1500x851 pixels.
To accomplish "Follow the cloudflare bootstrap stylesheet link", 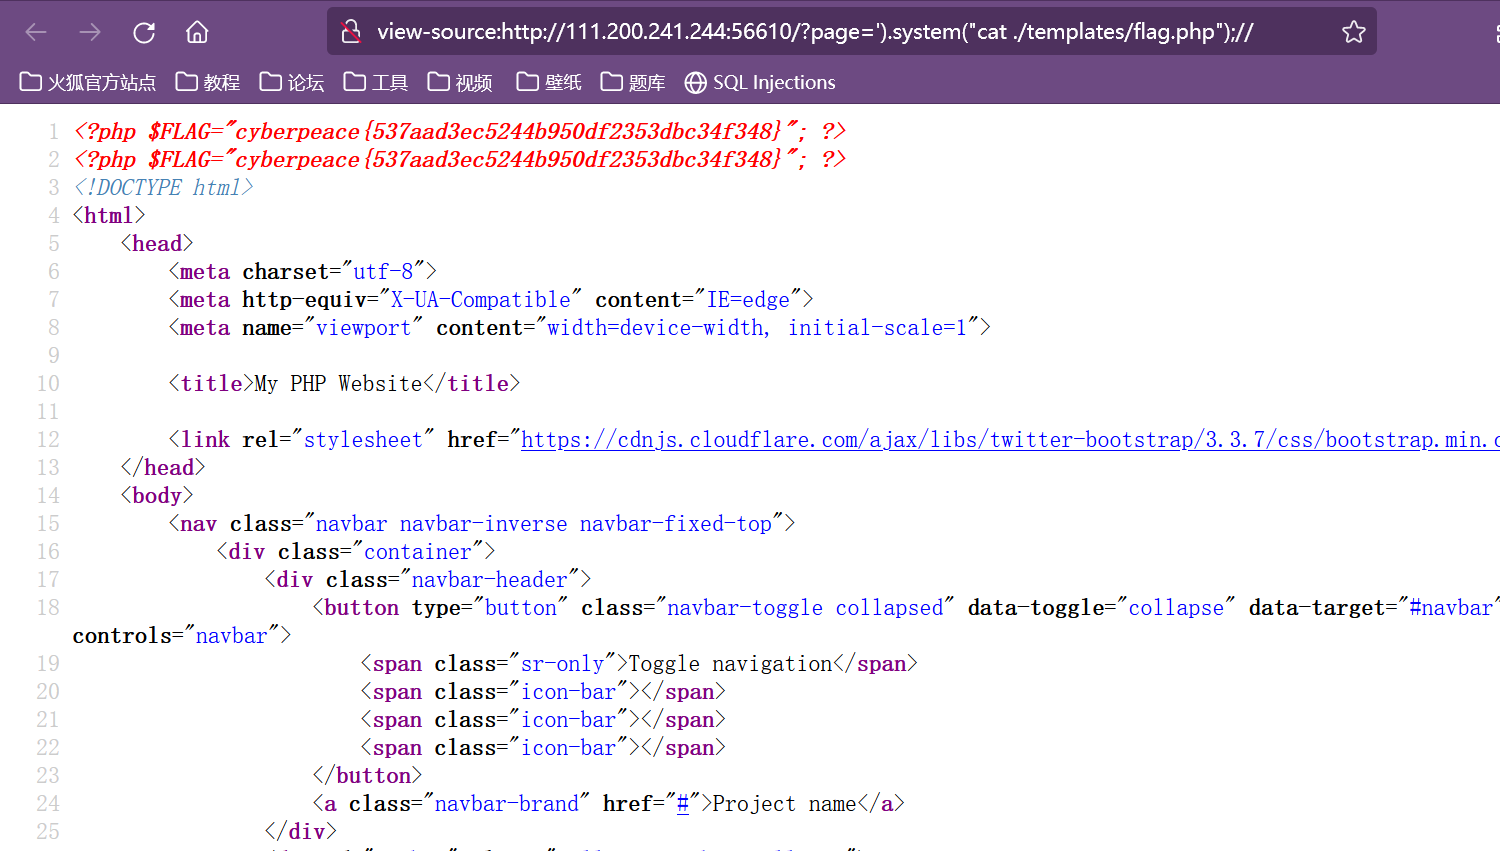I will 1010,440.
